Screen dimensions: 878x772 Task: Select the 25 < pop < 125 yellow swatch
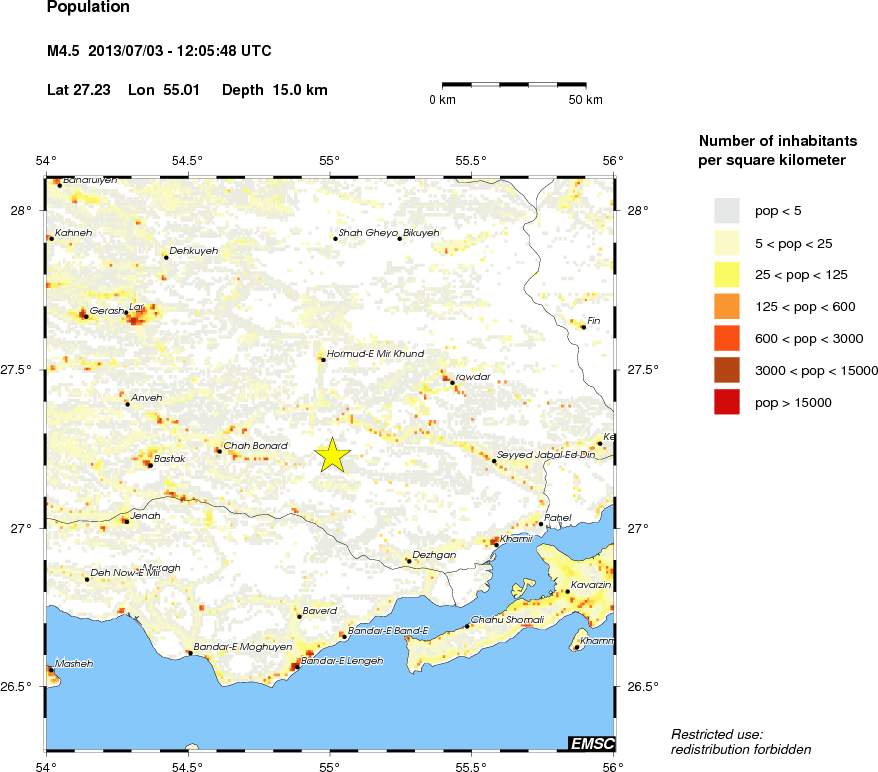point(726,274)
